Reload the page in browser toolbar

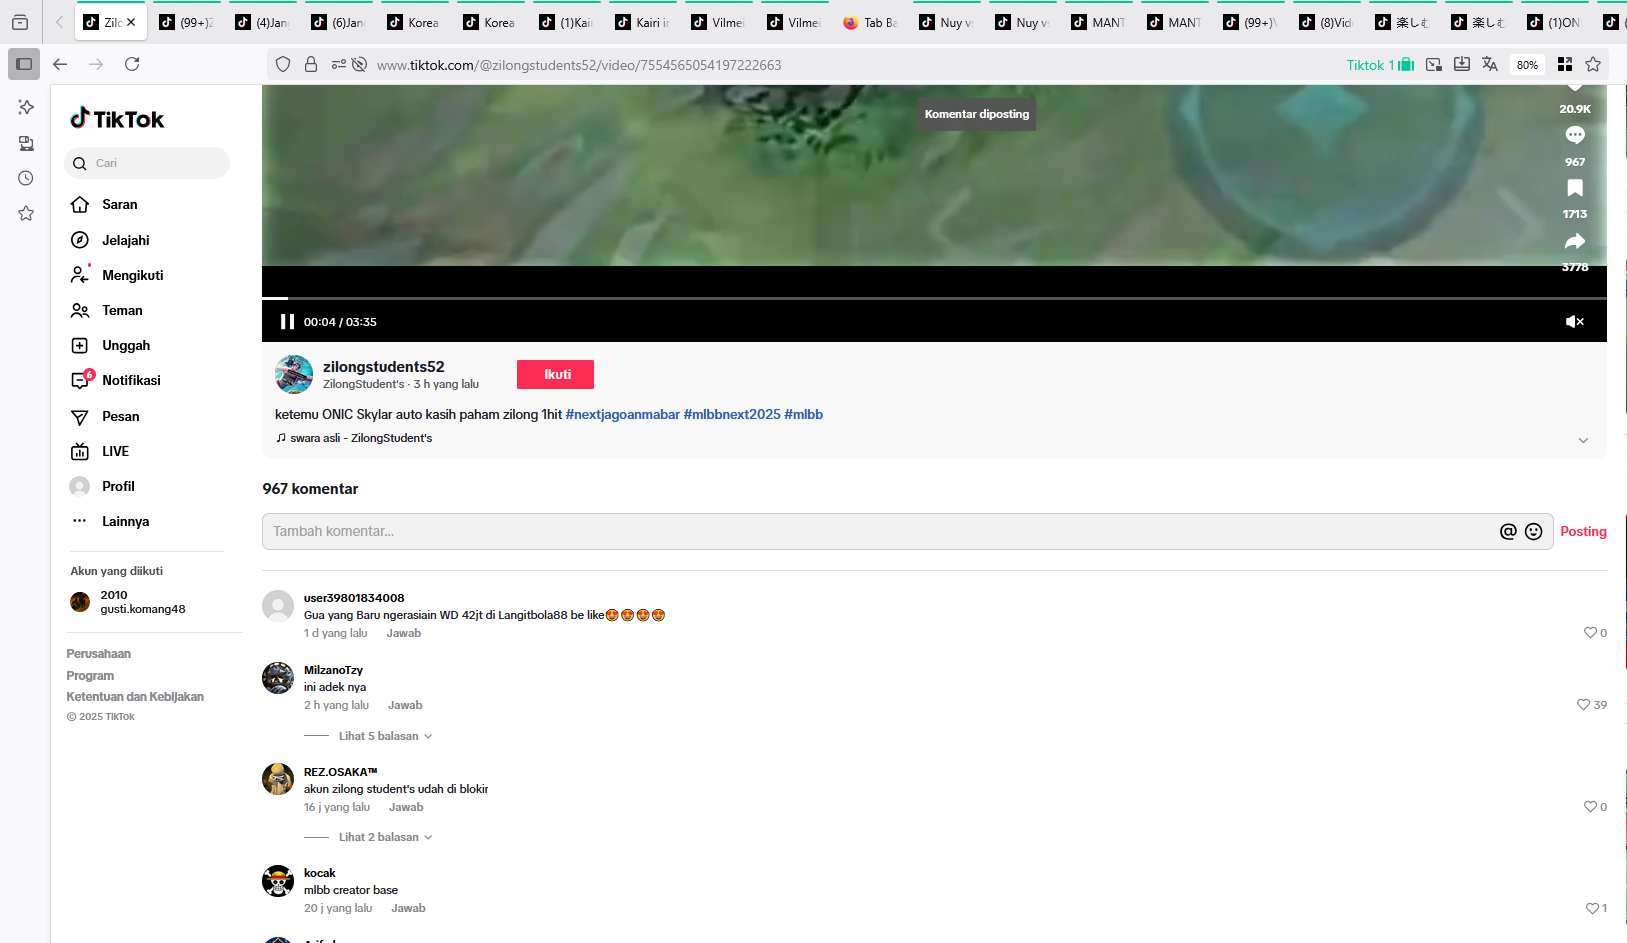(132, 64)
